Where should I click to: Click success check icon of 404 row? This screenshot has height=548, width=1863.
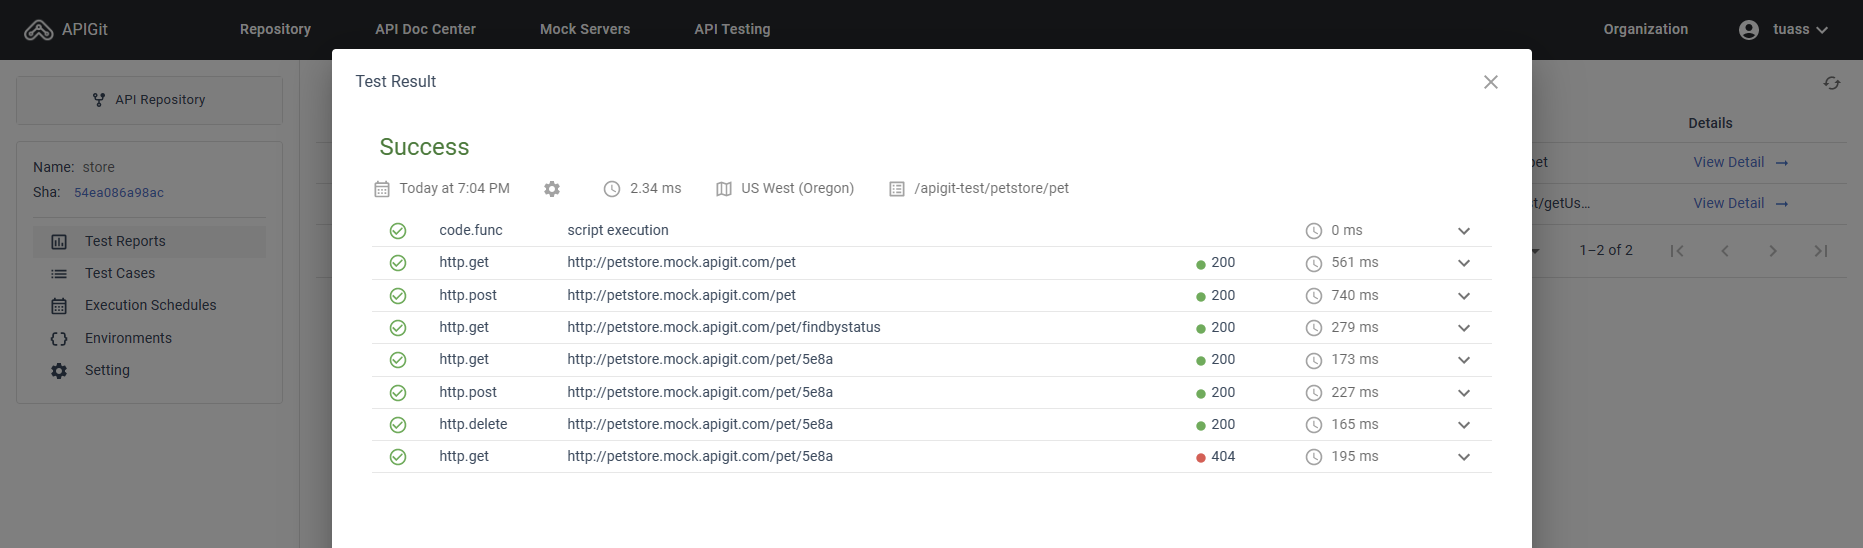[398, 457]
